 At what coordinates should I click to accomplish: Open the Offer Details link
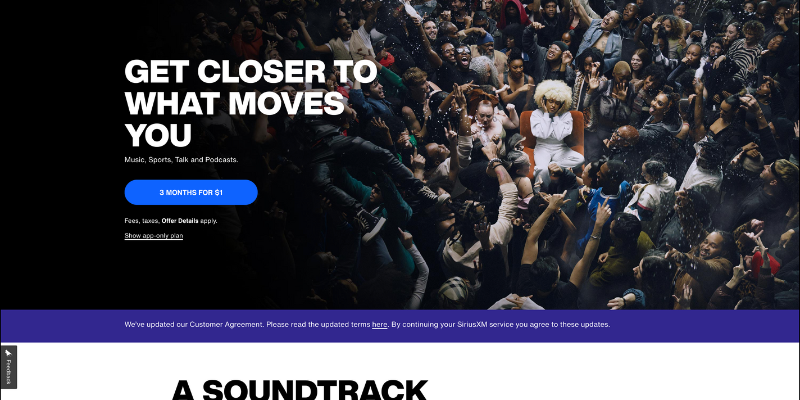click(180, 221)
